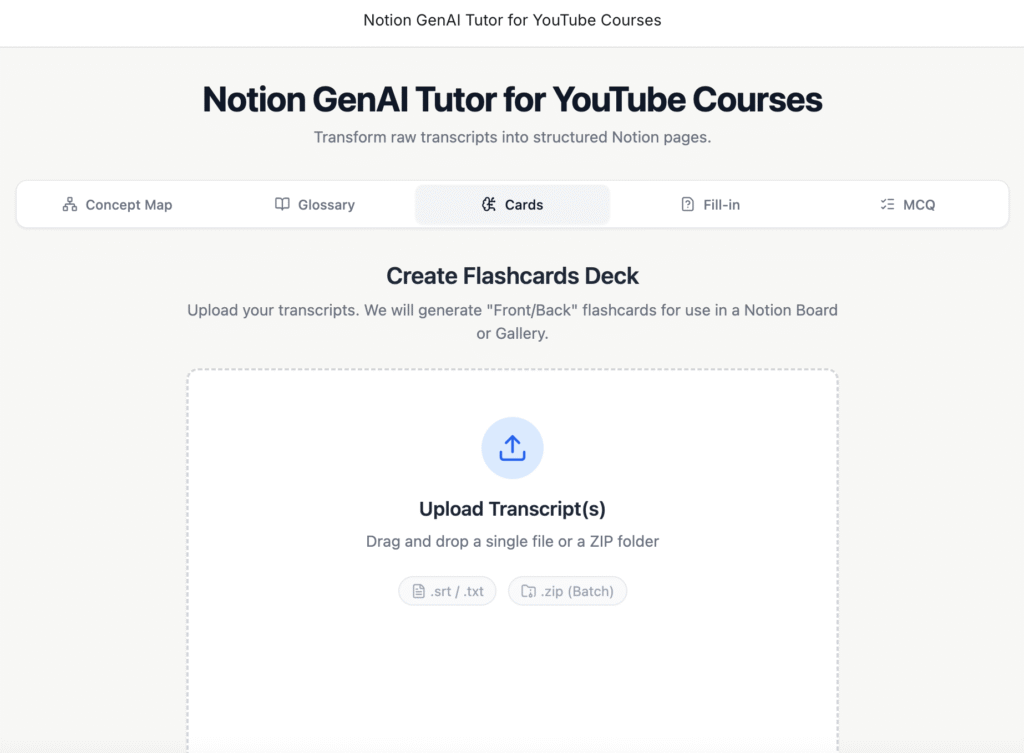The height and width of the screenshot is (753, 1024).
Task: Click the "Create Flashcards Deck" heading
Action: [512, 276]
